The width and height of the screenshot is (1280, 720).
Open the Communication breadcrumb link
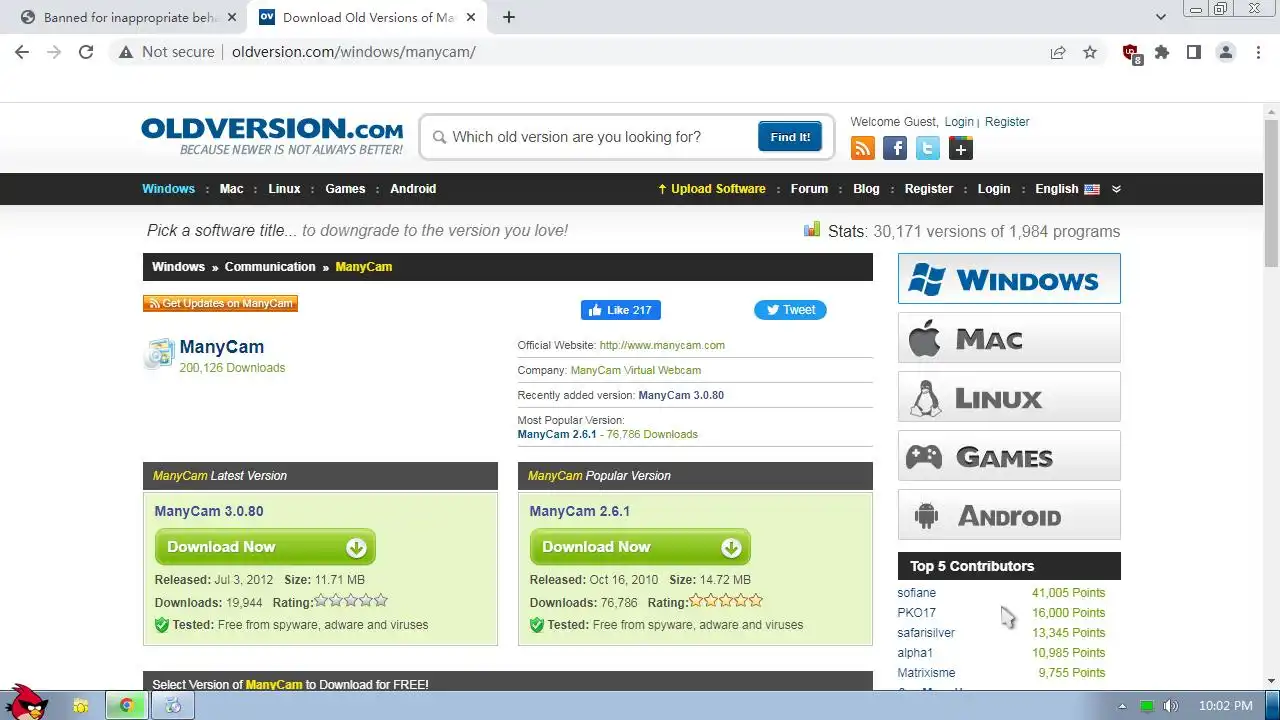pyautogui.click(x=270, y=267)
